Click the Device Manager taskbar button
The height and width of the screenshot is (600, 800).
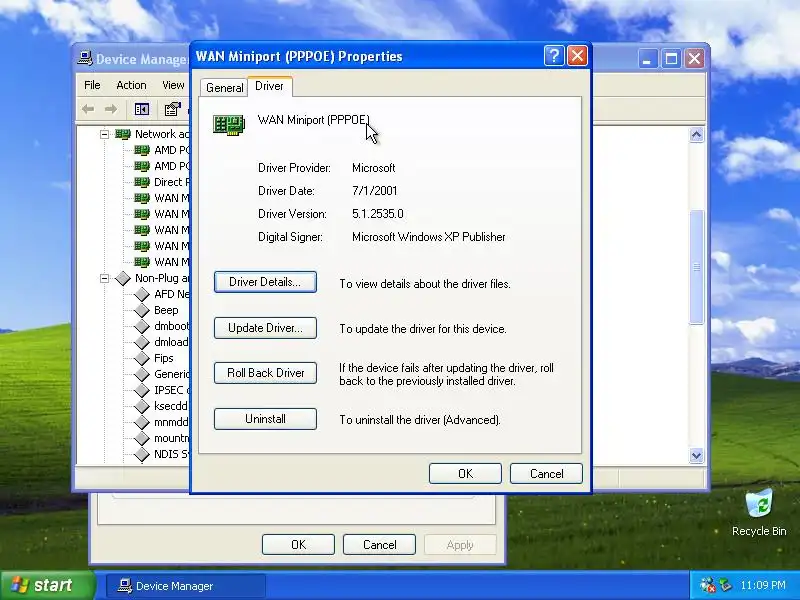coord(186,586)
